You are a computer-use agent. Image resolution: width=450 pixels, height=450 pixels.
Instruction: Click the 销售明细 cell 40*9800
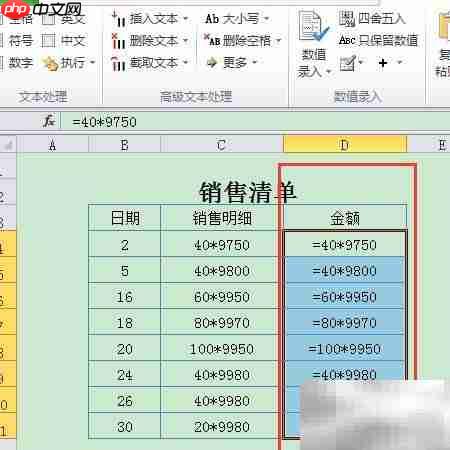coord(222,271)
